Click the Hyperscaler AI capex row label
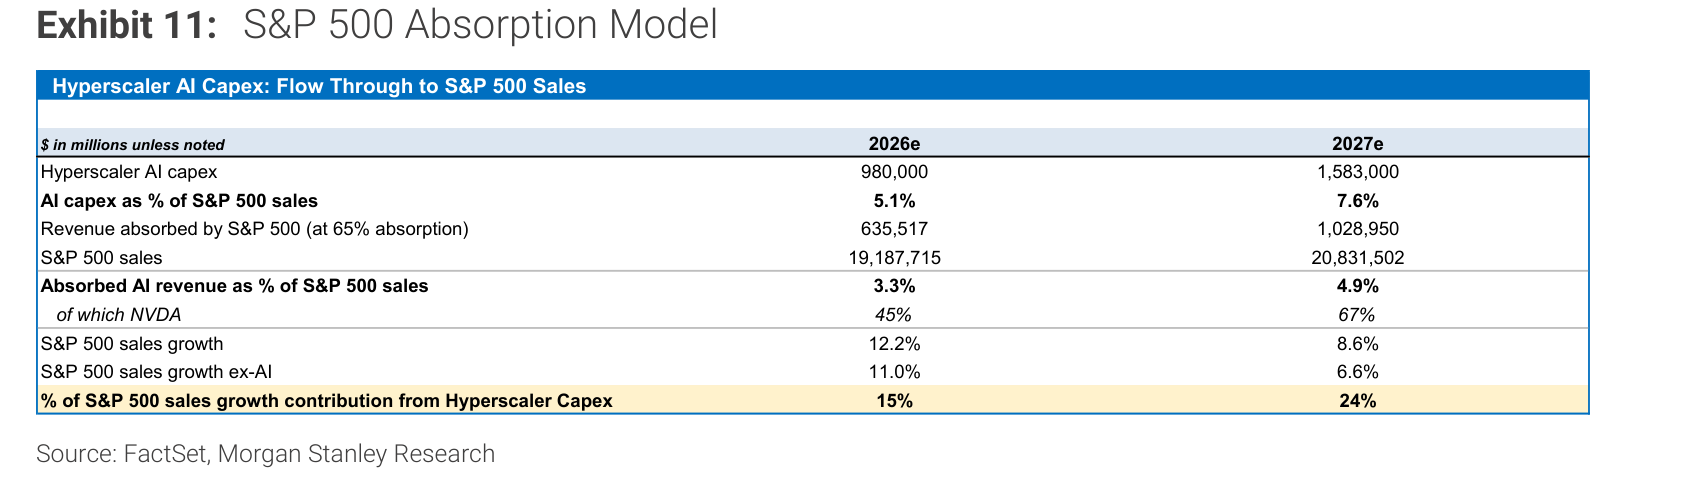The width and height of the screenshot is (1698, 478). click(129, 172)
